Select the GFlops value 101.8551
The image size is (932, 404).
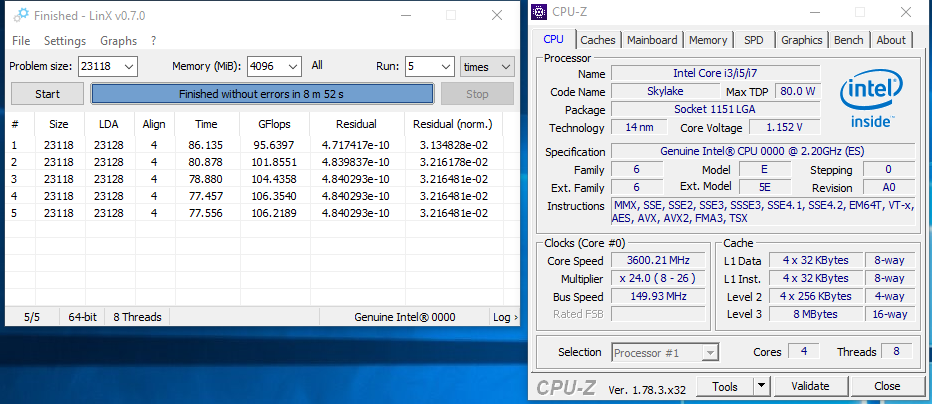276,162
